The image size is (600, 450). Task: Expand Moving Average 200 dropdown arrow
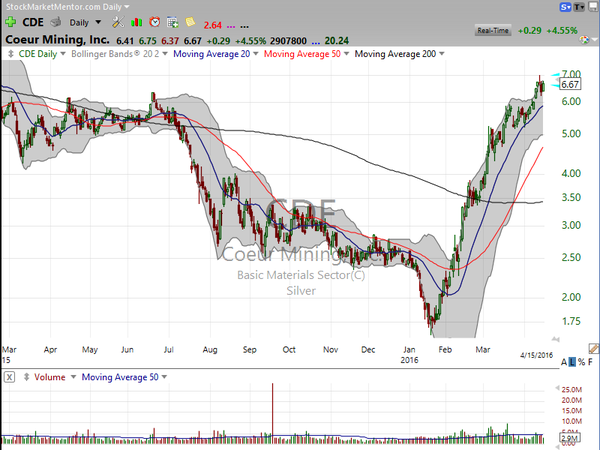442,54
